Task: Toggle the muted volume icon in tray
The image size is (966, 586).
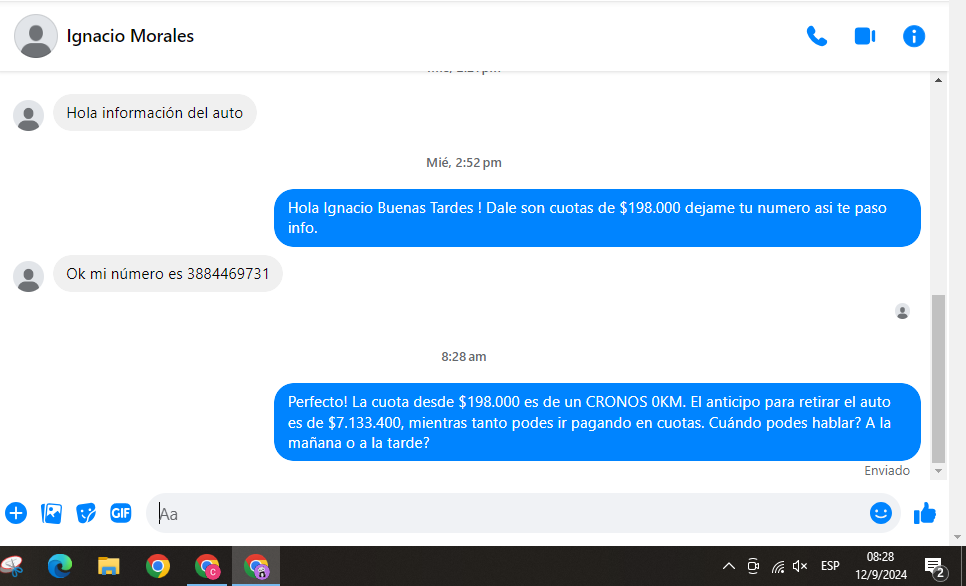Action: pos(800,566)
